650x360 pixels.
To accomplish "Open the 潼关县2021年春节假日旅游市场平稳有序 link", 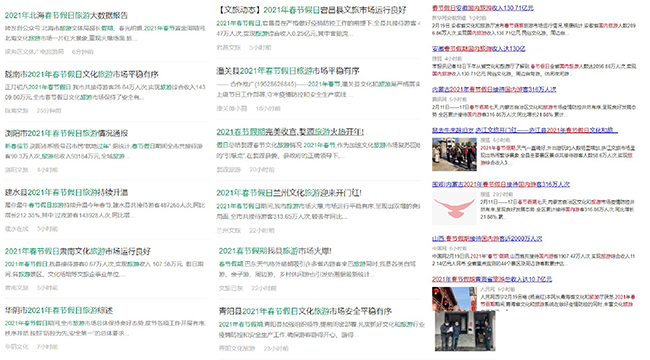I will point(288,71).
